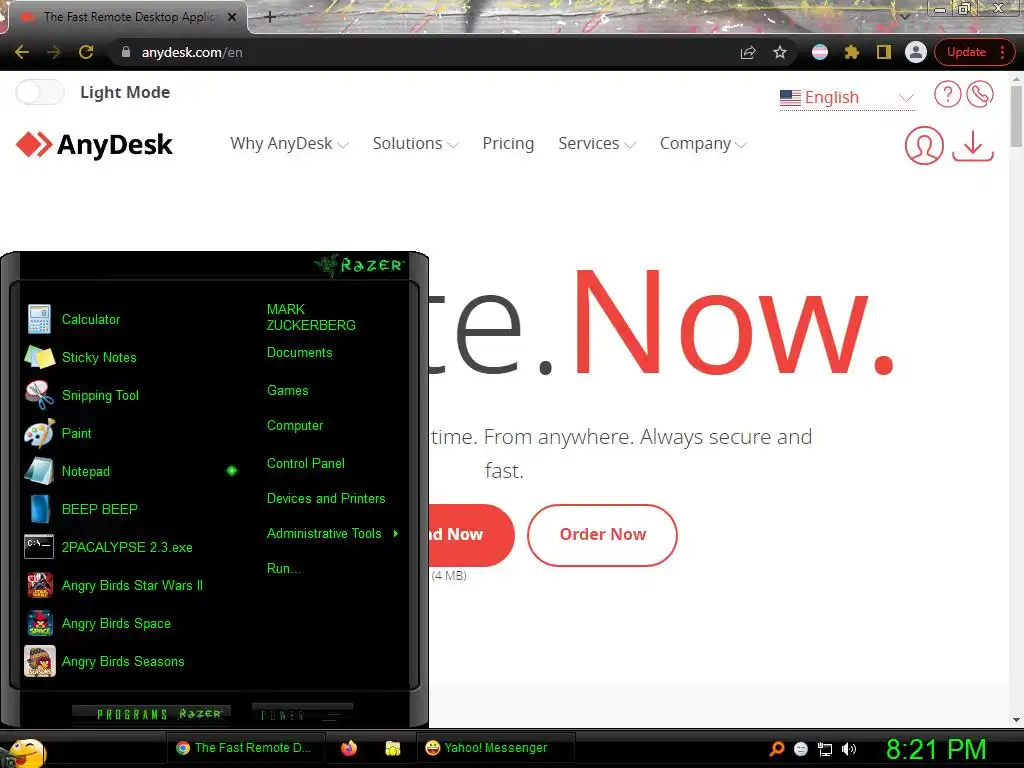
Task: Open a new browser tab
Action: [x=270, y=17]
